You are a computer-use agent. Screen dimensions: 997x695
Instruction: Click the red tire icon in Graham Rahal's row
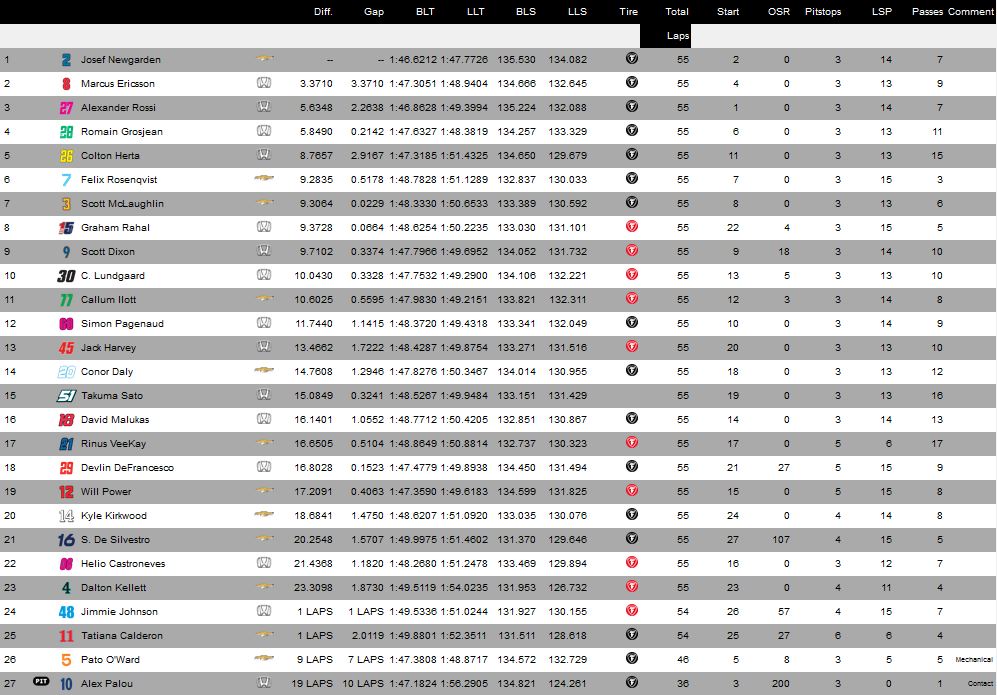632,228
